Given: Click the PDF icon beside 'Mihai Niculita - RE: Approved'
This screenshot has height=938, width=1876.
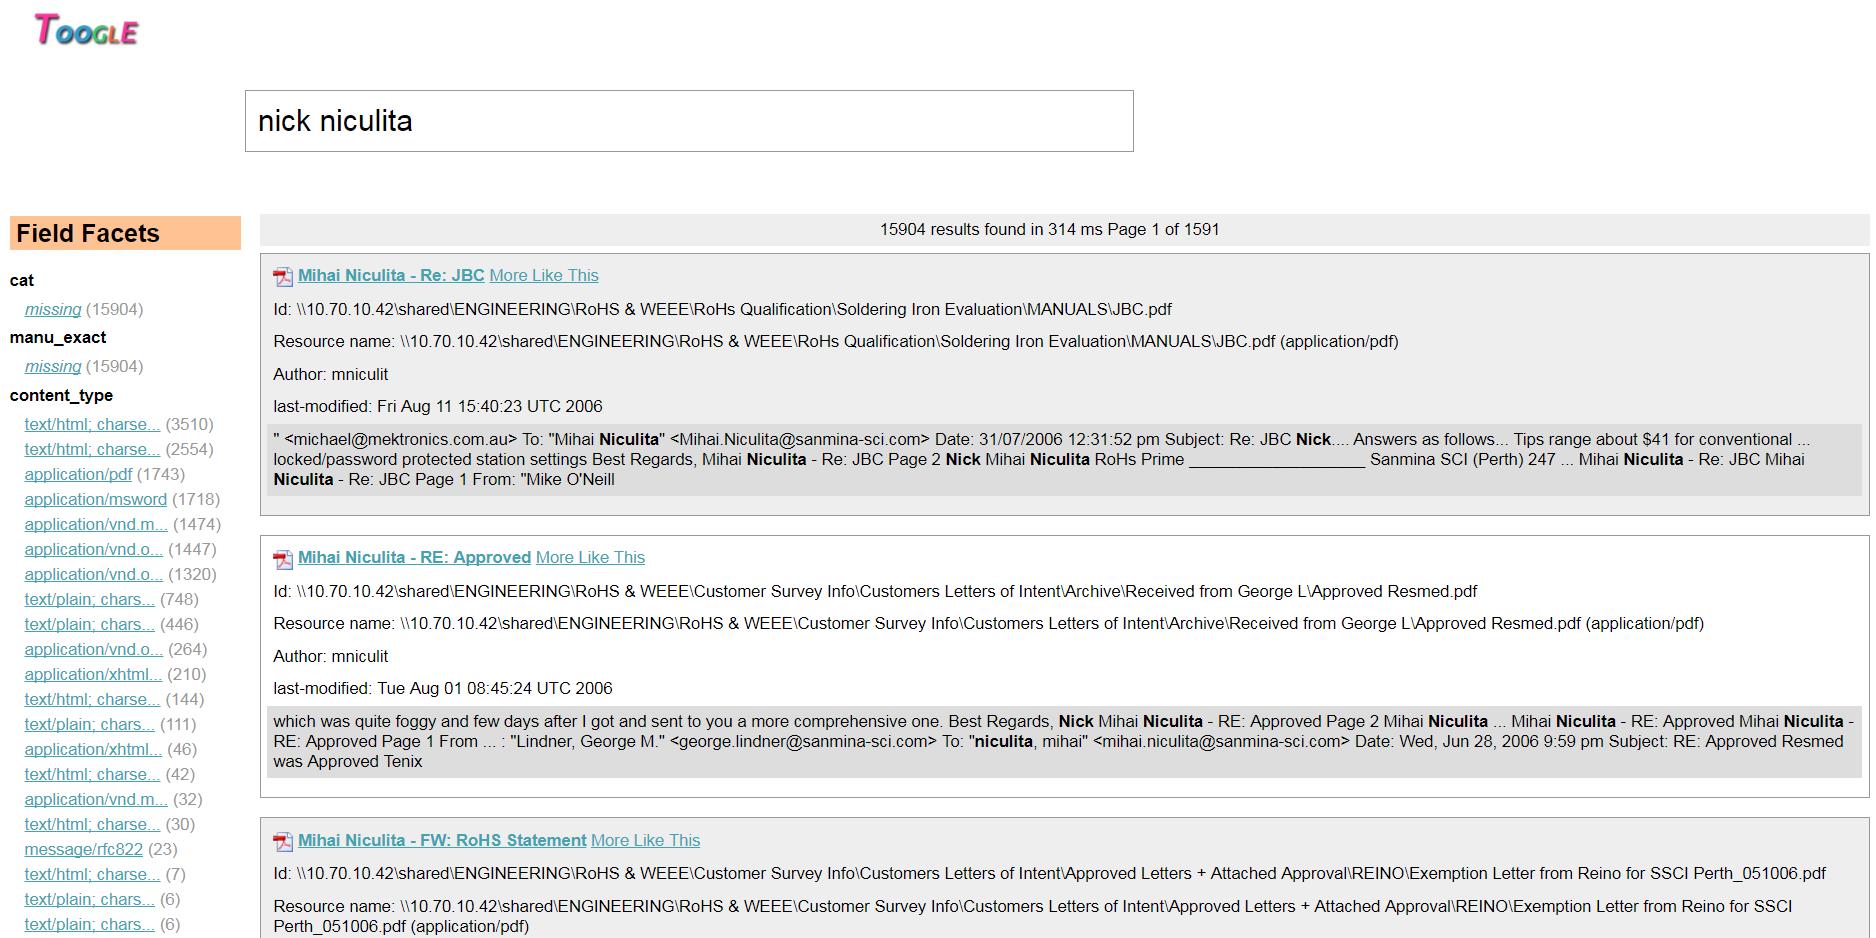Looking at the screenshot, I should pos(283,558).
